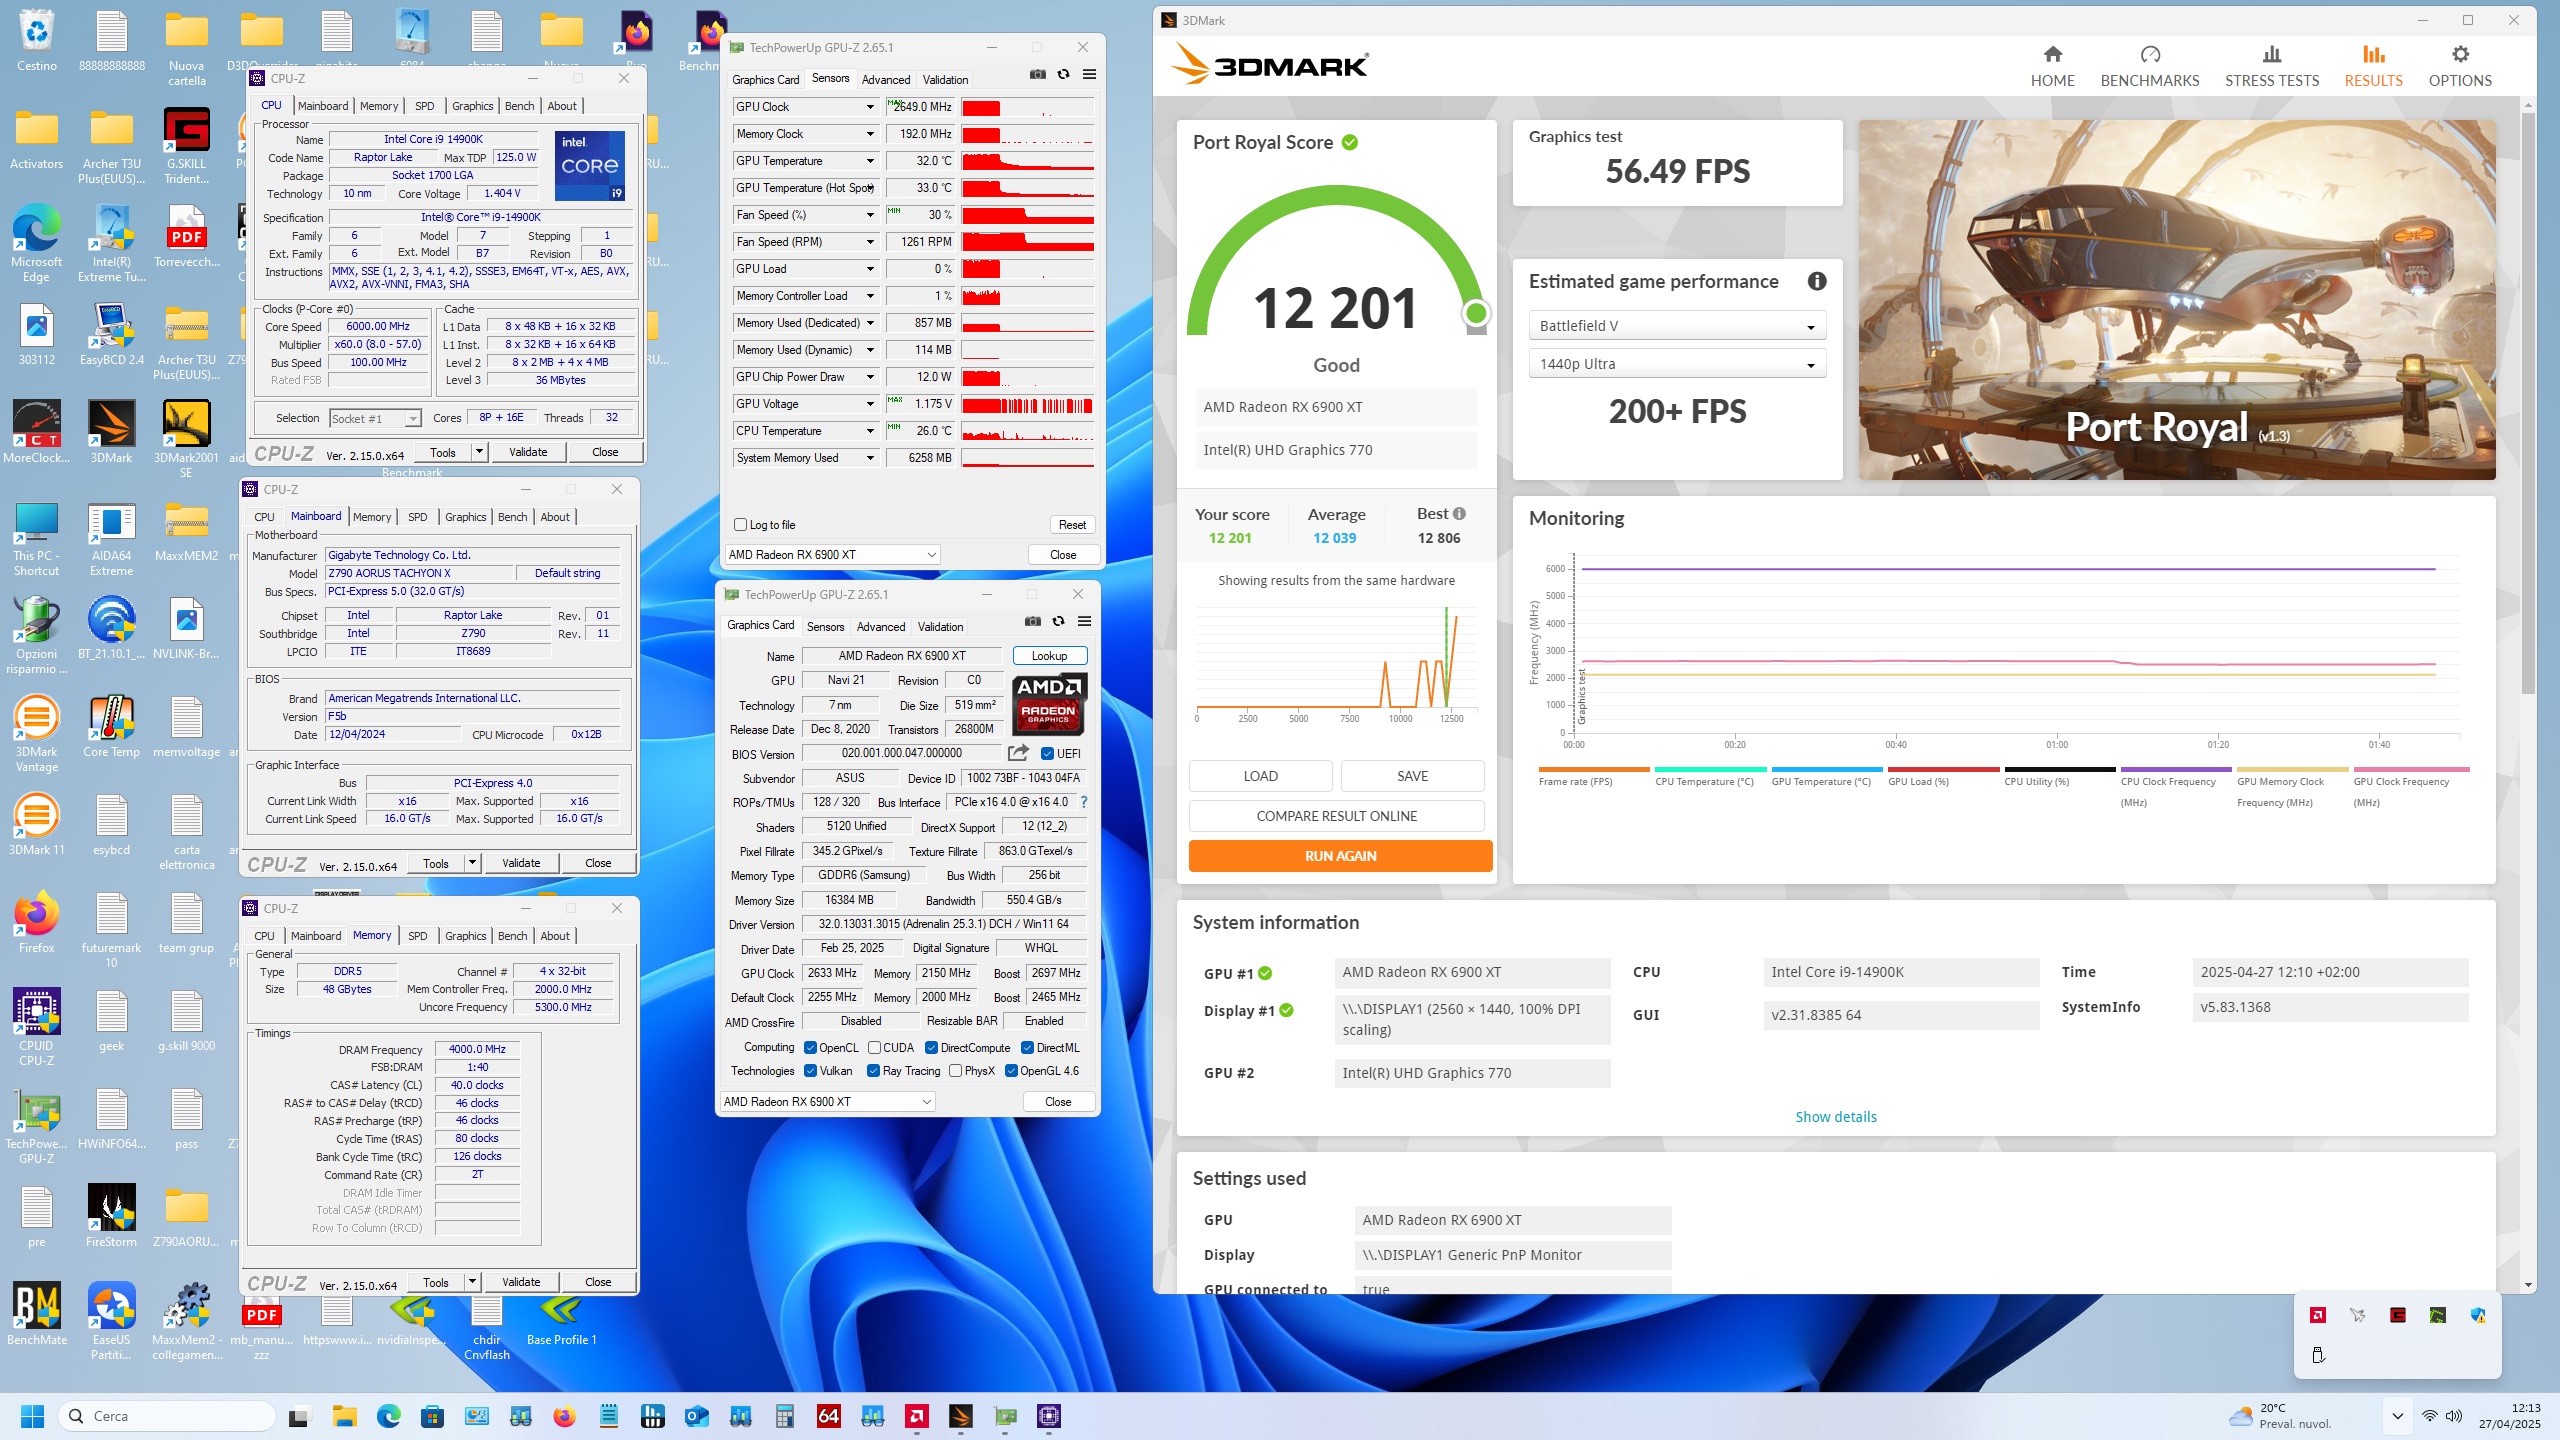
Task: Click the refresh icon in GPU-Z Graphics Card window
Action: point(1058,622)
